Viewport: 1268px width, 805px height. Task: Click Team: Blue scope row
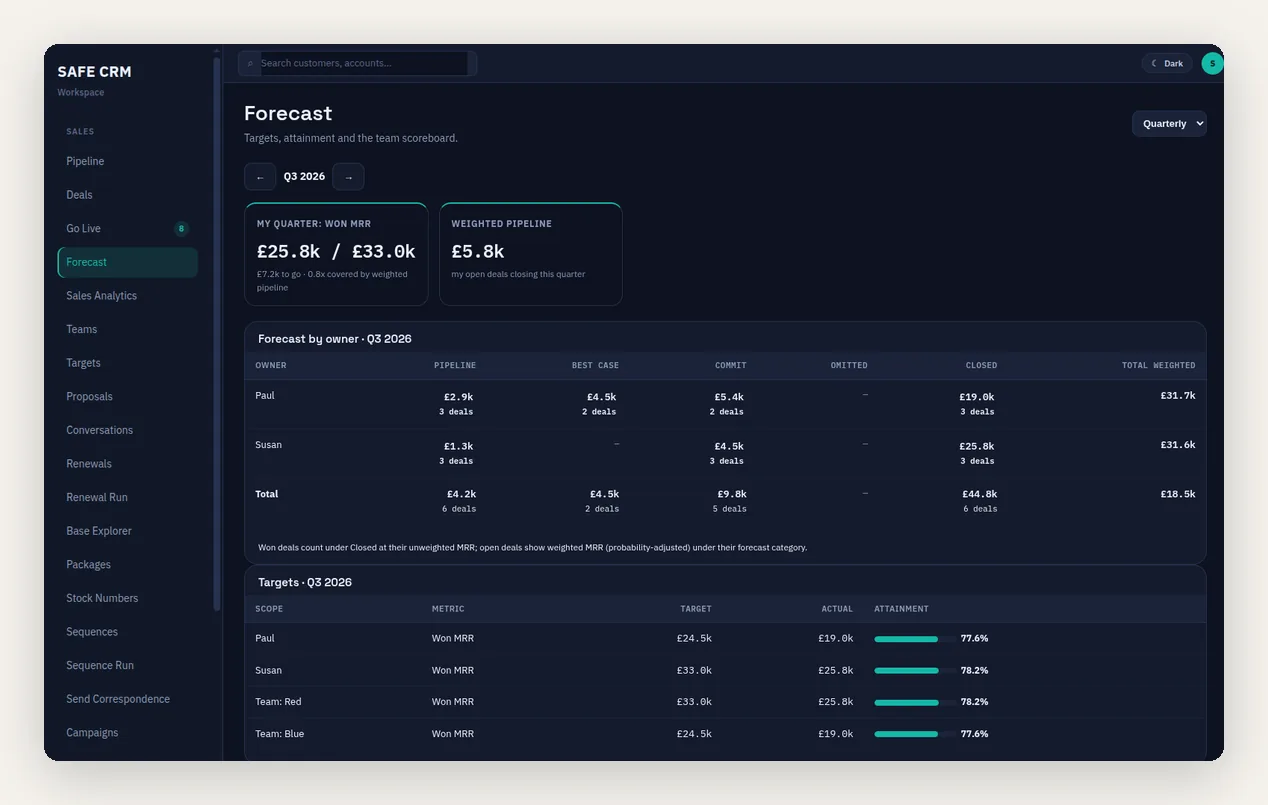[x=725, y=734]
